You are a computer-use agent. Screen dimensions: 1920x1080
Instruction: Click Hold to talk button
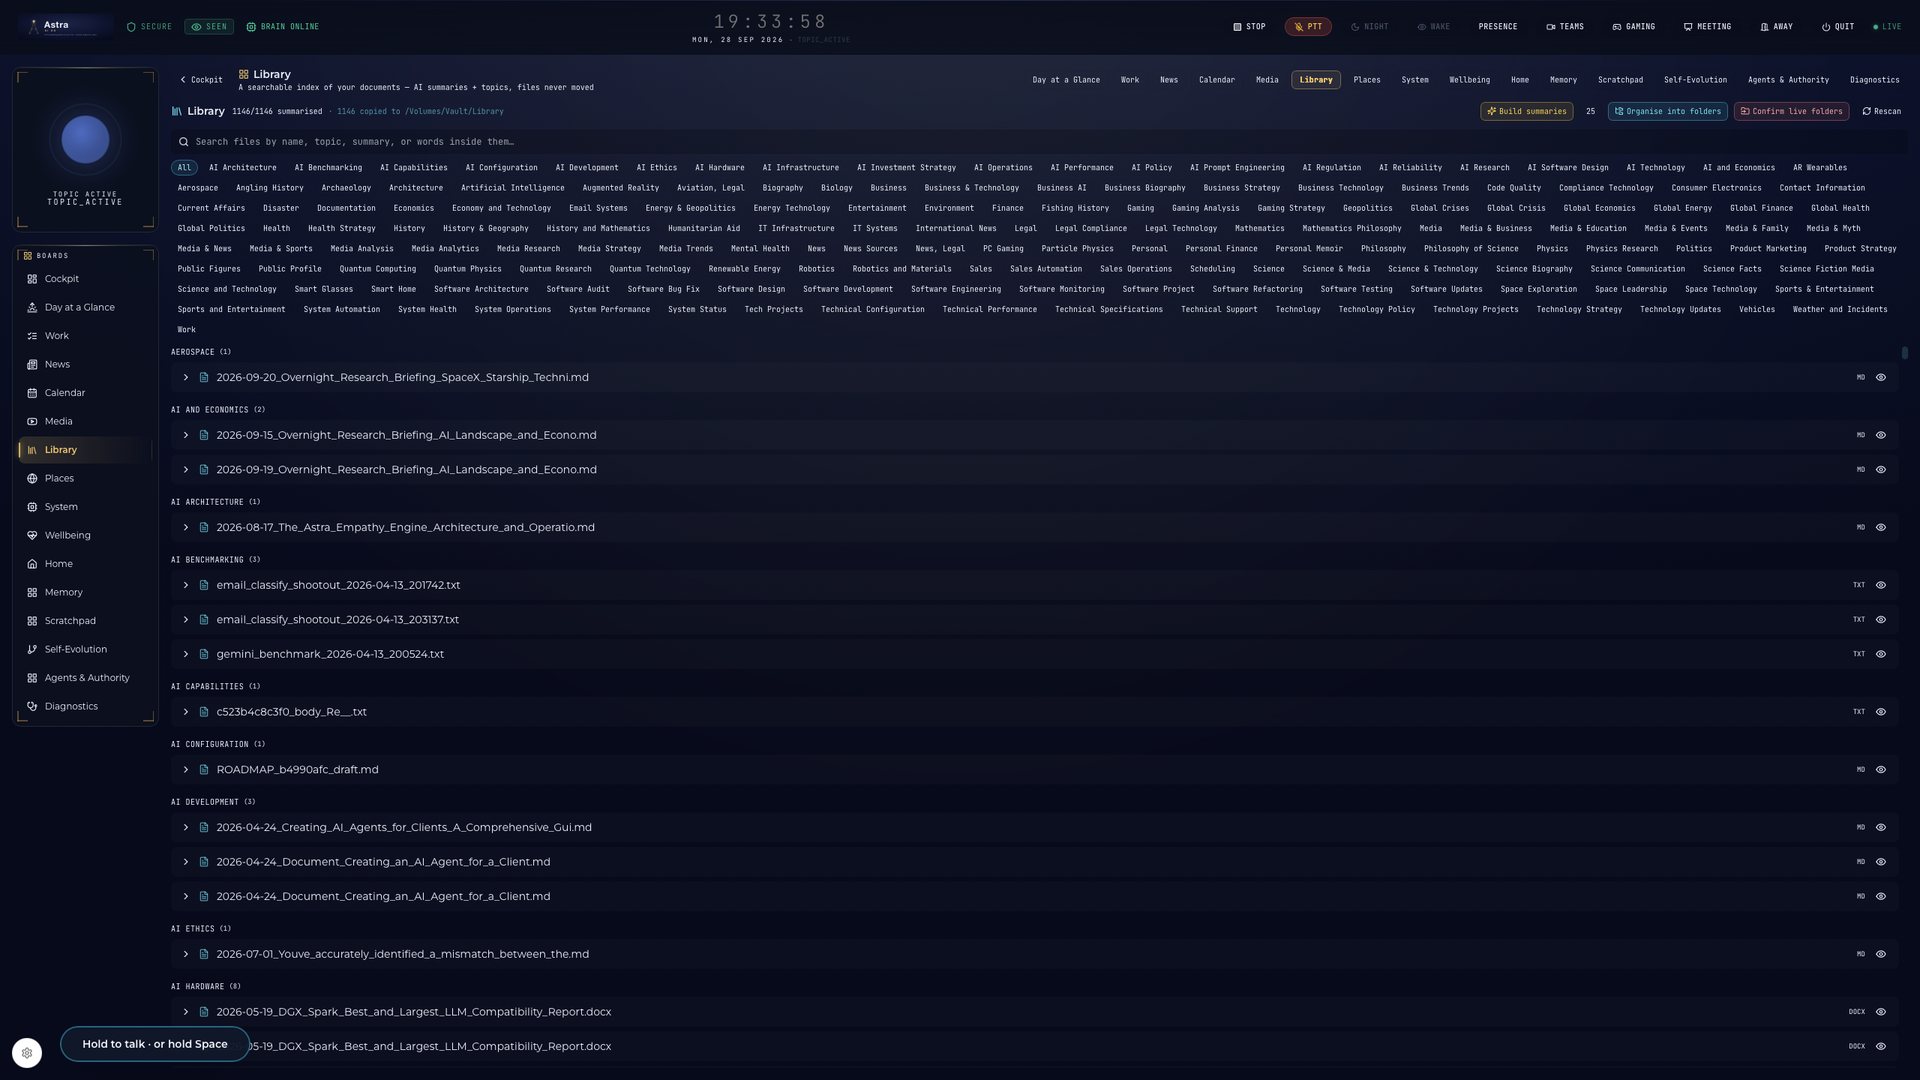click(x=155, y=1045)
